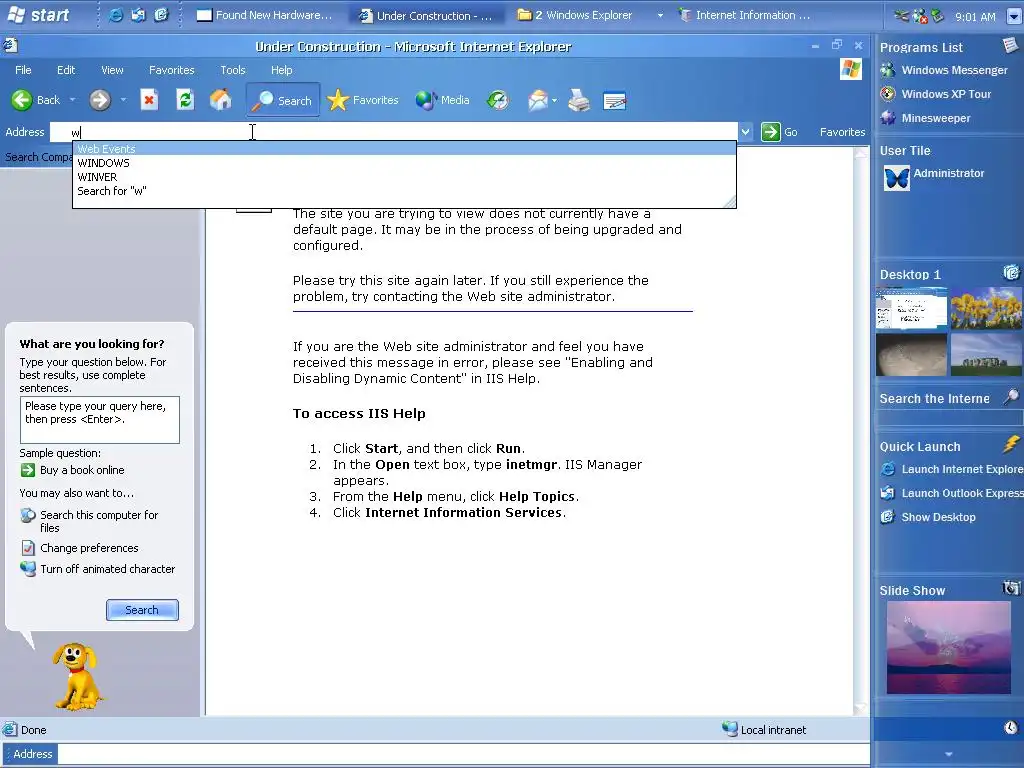Select the moon surface desktop thumbnail
This screenshot has width=1024, height=768.
[911, 355]
